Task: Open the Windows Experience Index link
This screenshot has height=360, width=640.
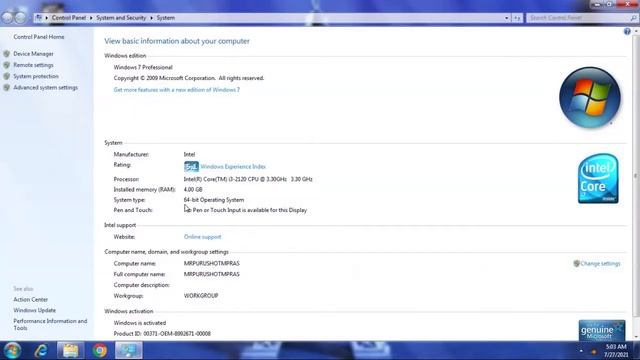Action: click(x=233, y=167)
